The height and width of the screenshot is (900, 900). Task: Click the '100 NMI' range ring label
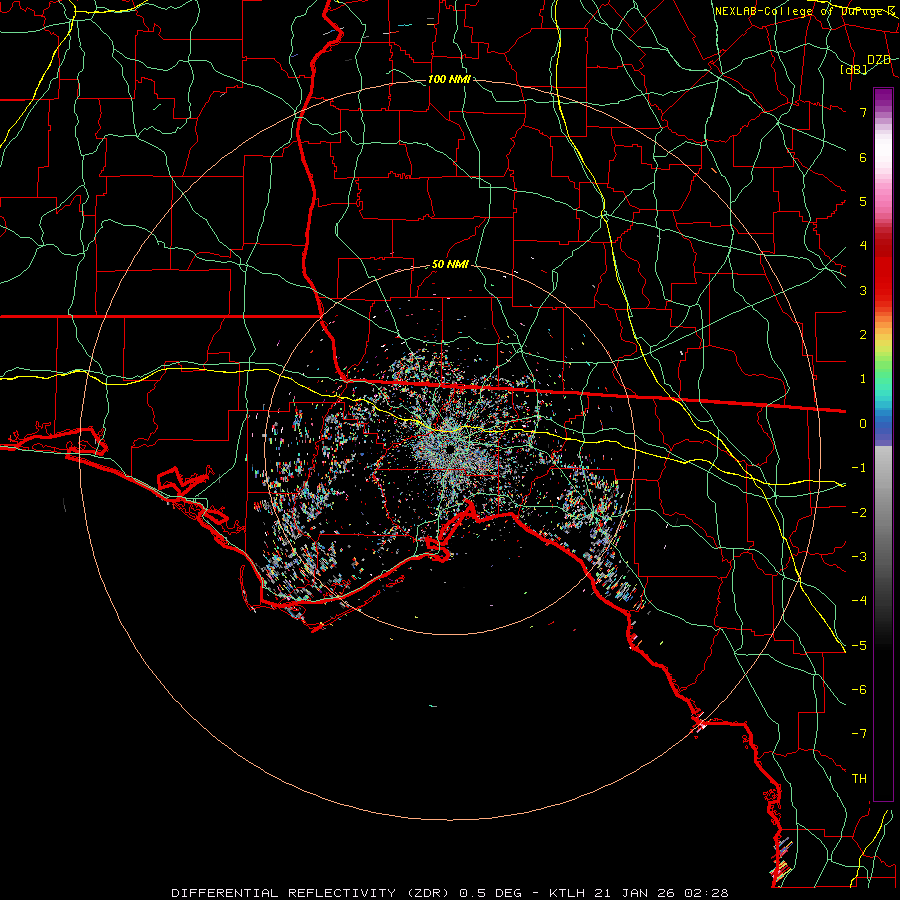coord(449,79)
